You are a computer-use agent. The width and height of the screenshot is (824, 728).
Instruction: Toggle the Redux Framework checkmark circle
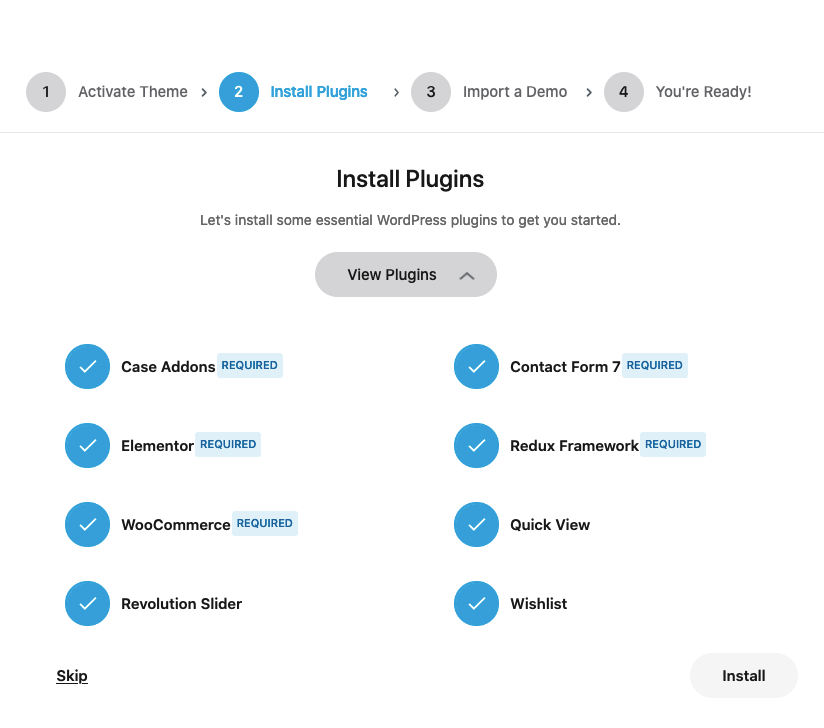coord(476,445)
